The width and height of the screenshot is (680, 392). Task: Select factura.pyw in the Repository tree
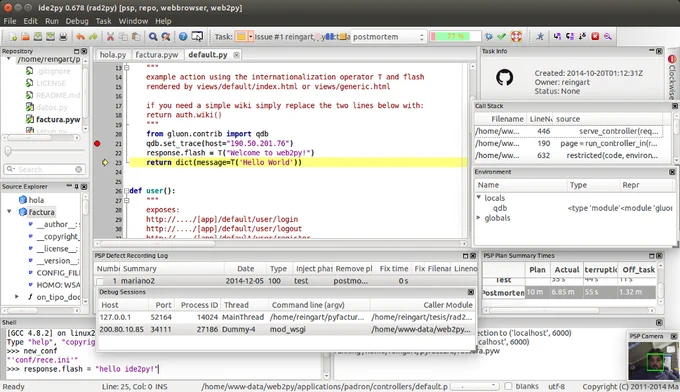[x=58, y=119]
